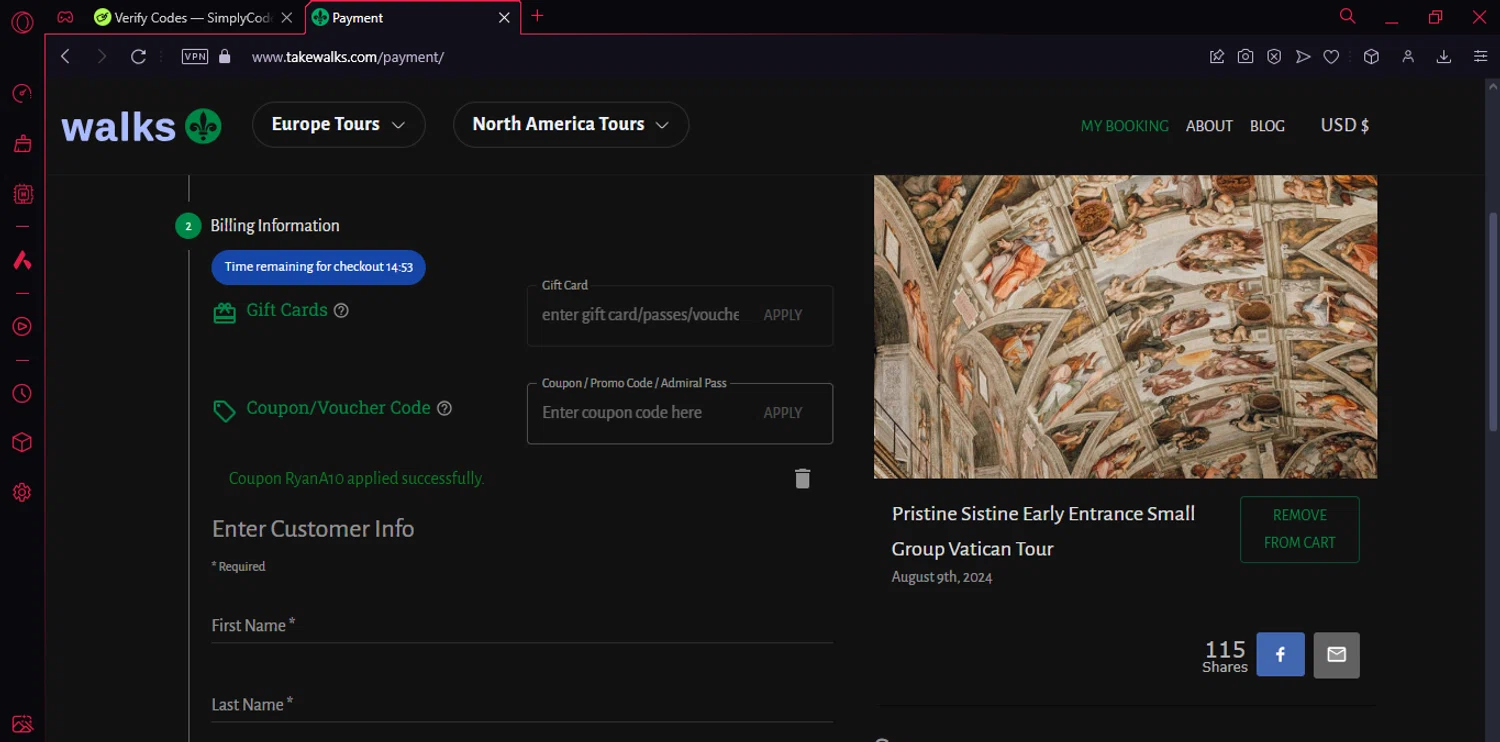Click the checkout time remaining badge
Viewport: 1500px width, 742px height.
click(318, 267)
